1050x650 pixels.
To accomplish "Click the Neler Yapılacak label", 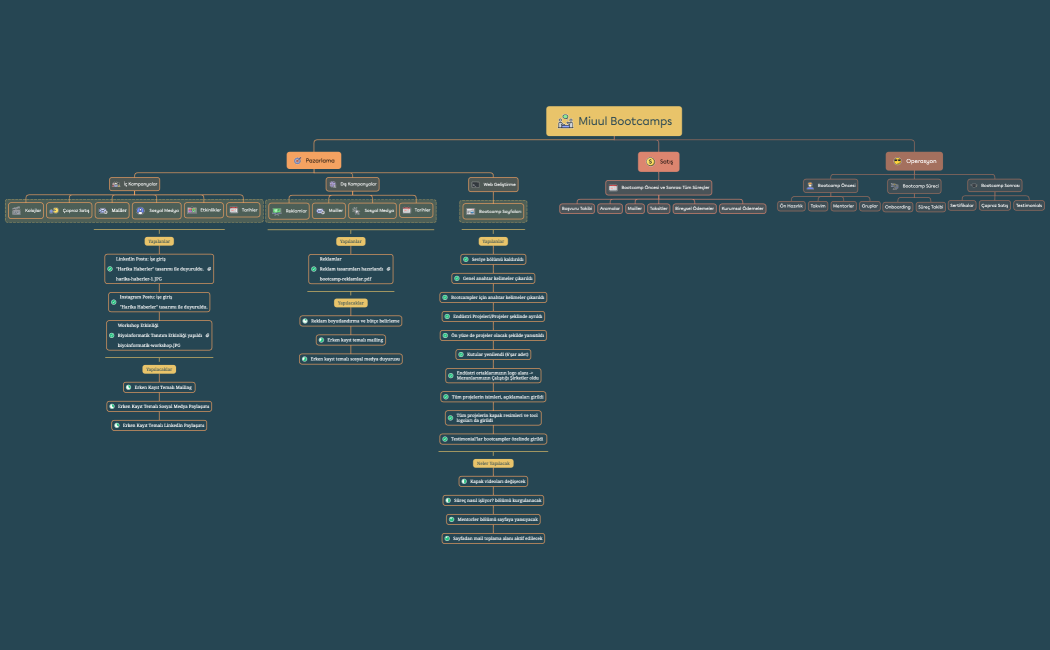I will coord(493,463).
